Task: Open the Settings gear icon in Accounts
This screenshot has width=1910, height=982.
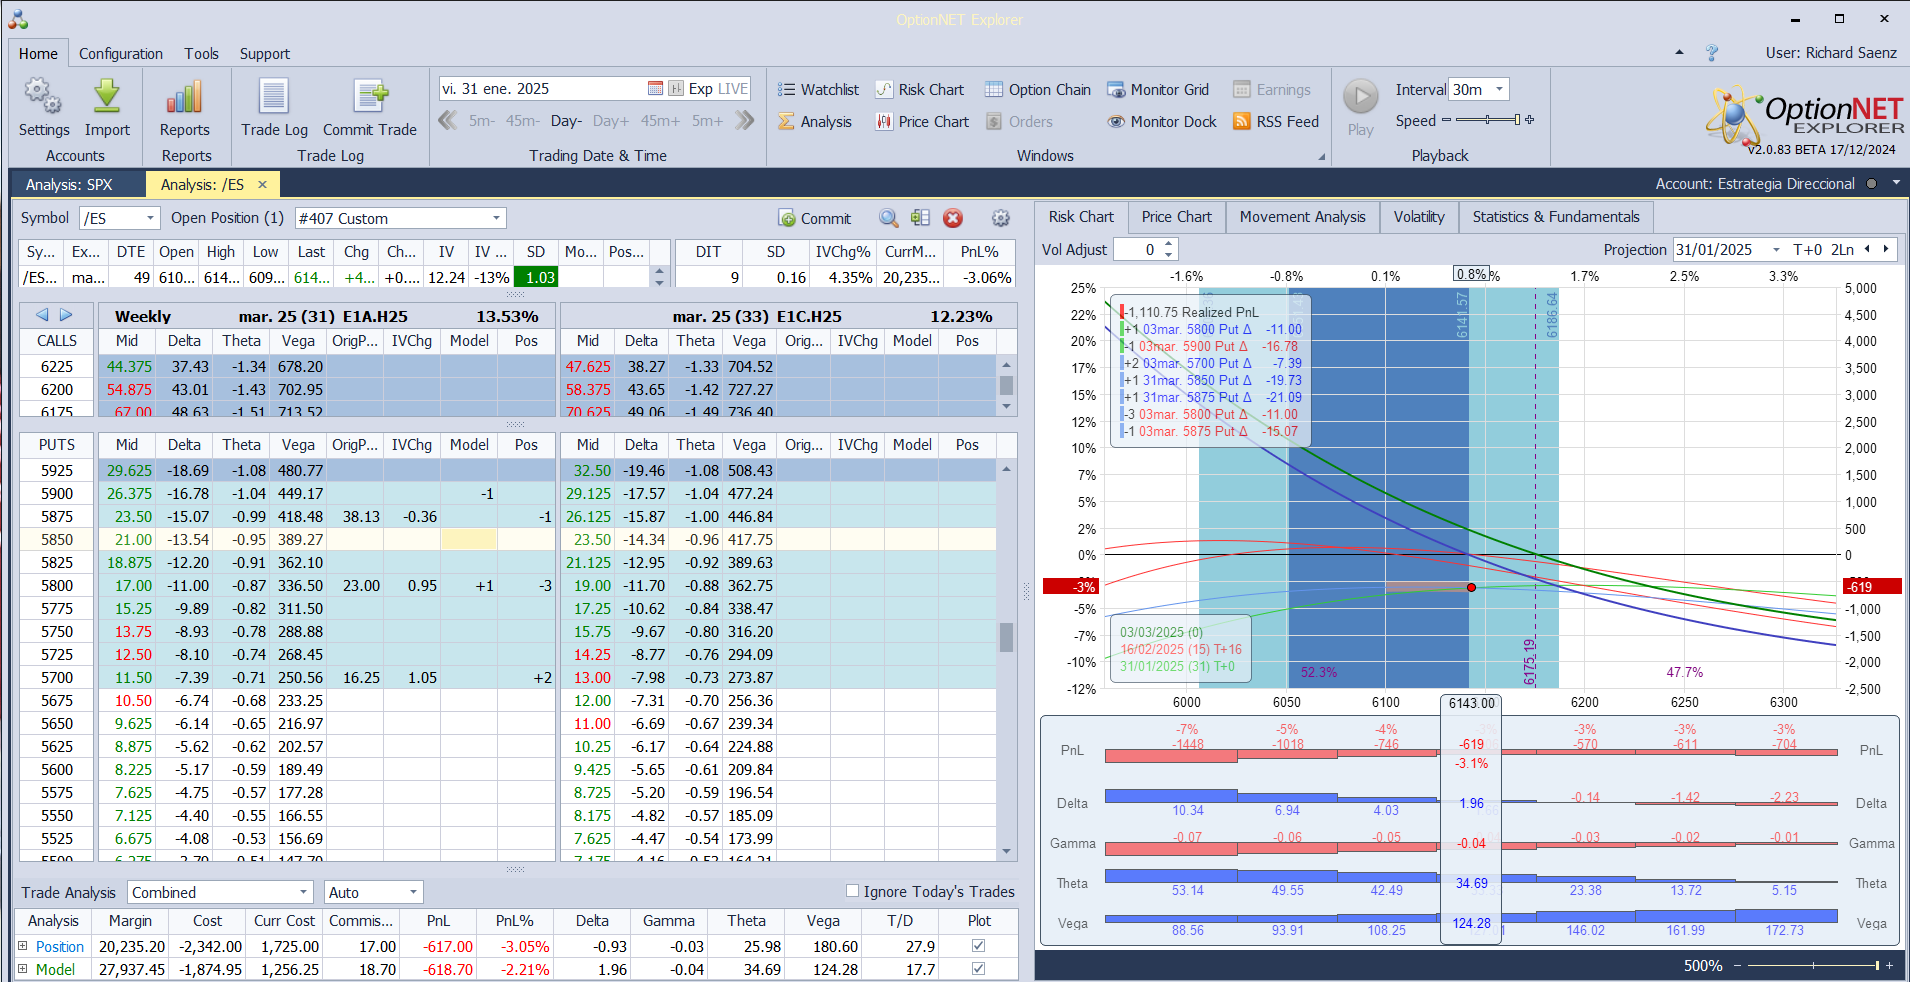Action: point(43,96)
